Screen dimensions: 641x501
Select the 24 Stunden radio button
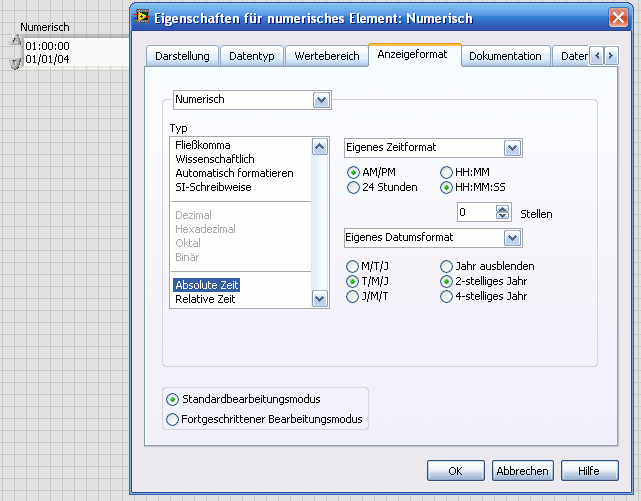353,188
